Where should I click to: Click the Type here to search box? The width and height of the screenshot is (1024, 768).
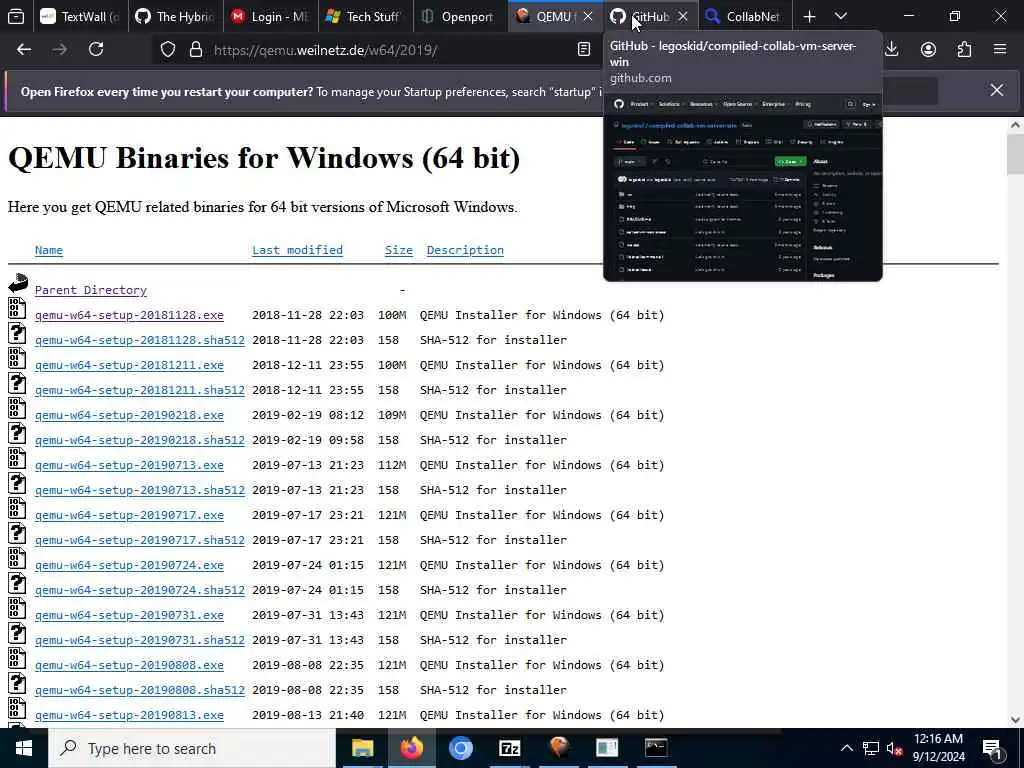click(x=192, y=748)
